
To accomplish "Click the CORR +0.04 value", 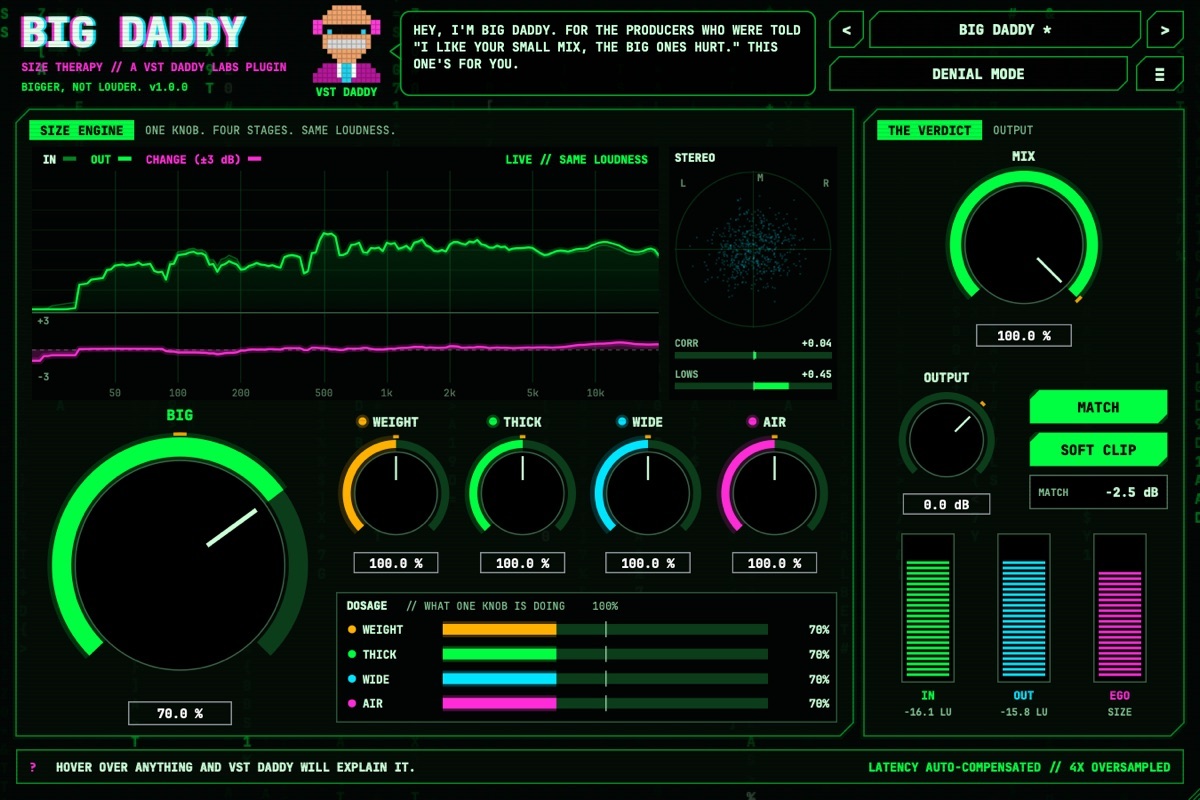I will pos(816,343).
